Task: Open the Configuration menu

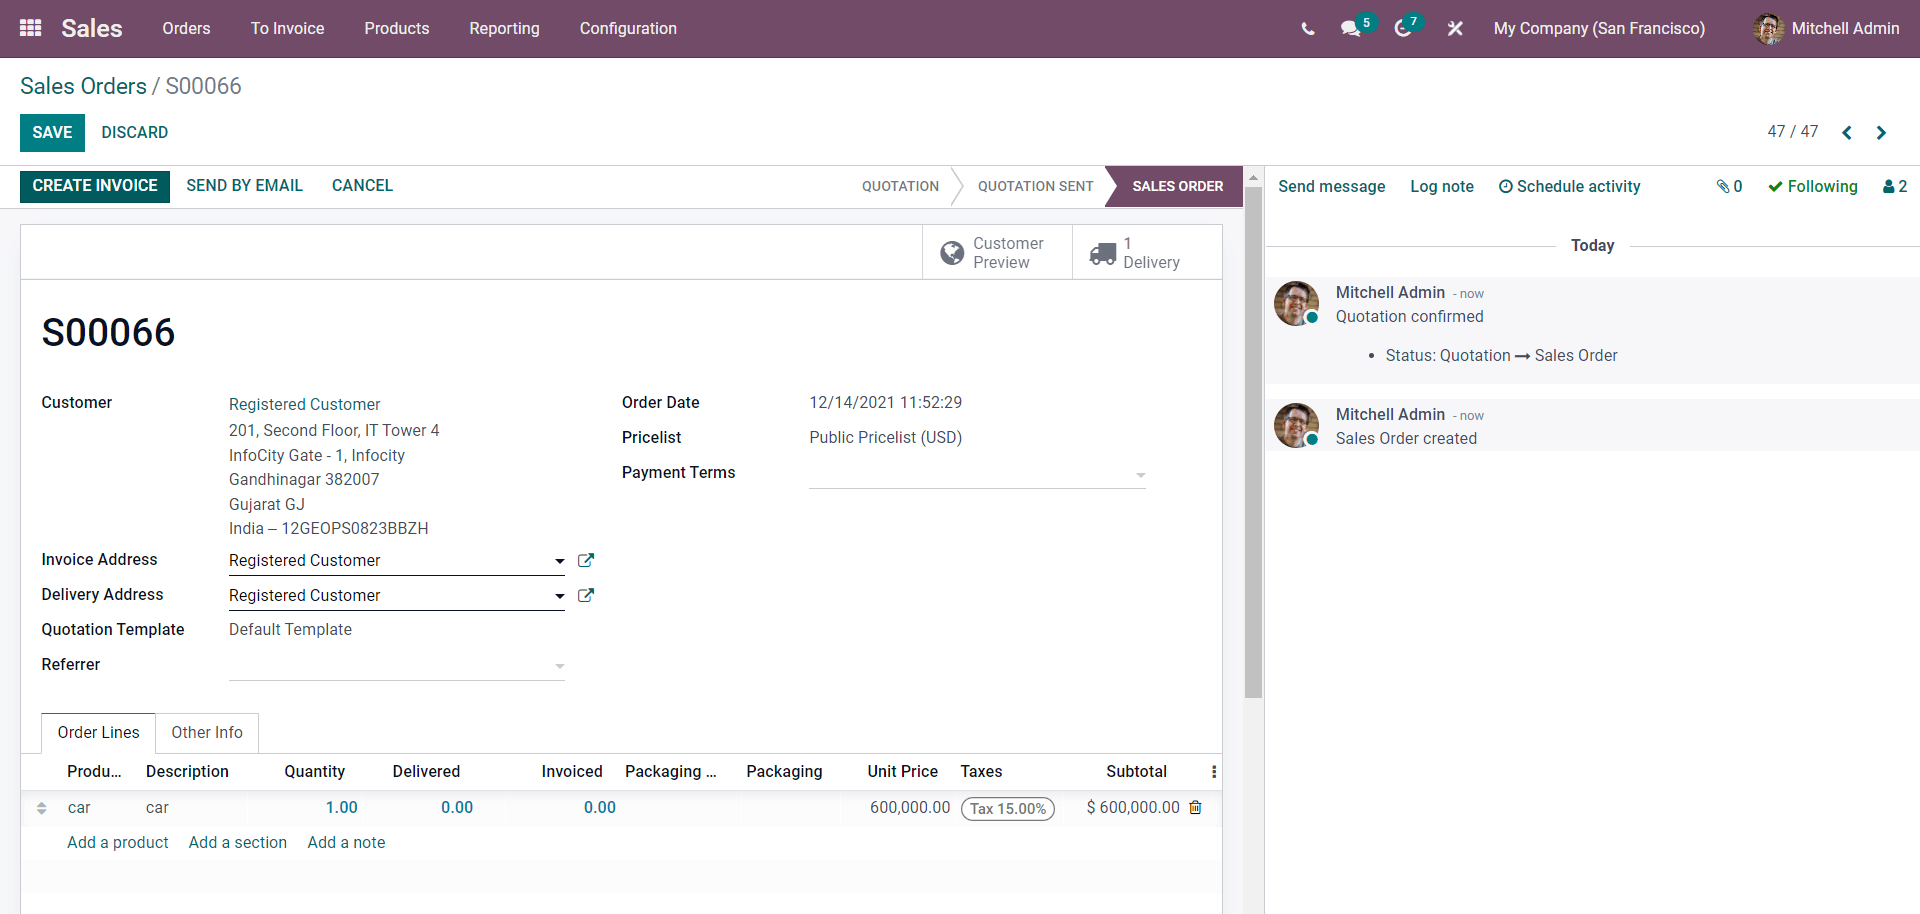Action: pos(628,29)
